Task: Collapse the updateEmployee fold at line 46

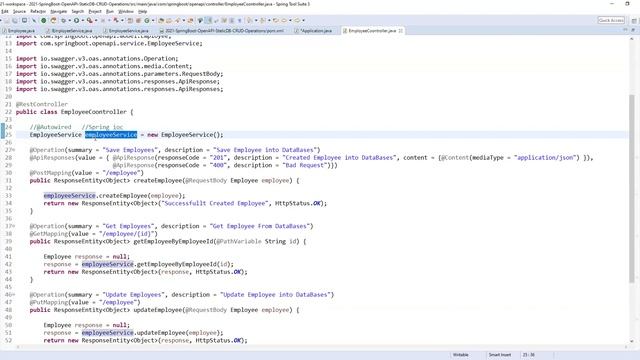Action: coord(14,295)
